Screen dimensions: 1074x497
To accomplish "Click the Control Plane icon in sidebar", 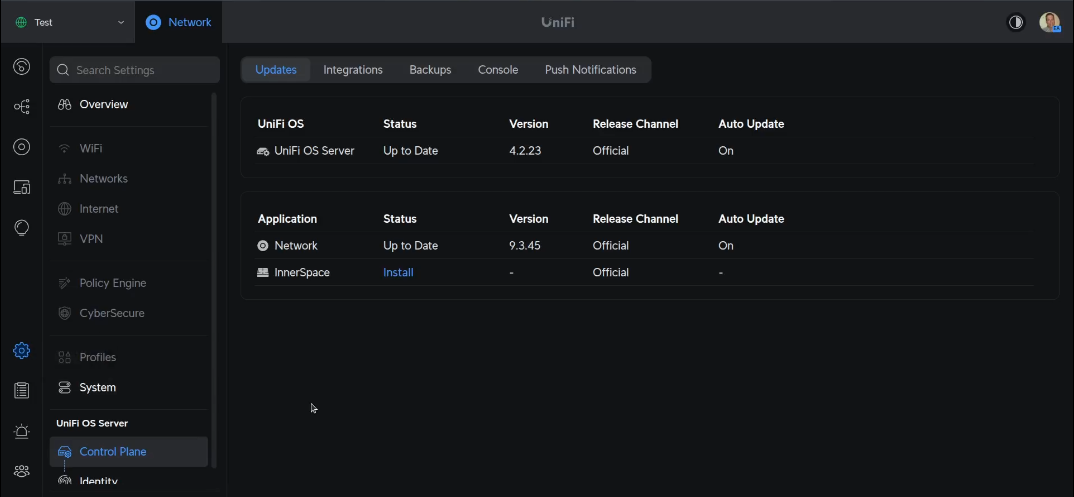I will tap(64, 452).
